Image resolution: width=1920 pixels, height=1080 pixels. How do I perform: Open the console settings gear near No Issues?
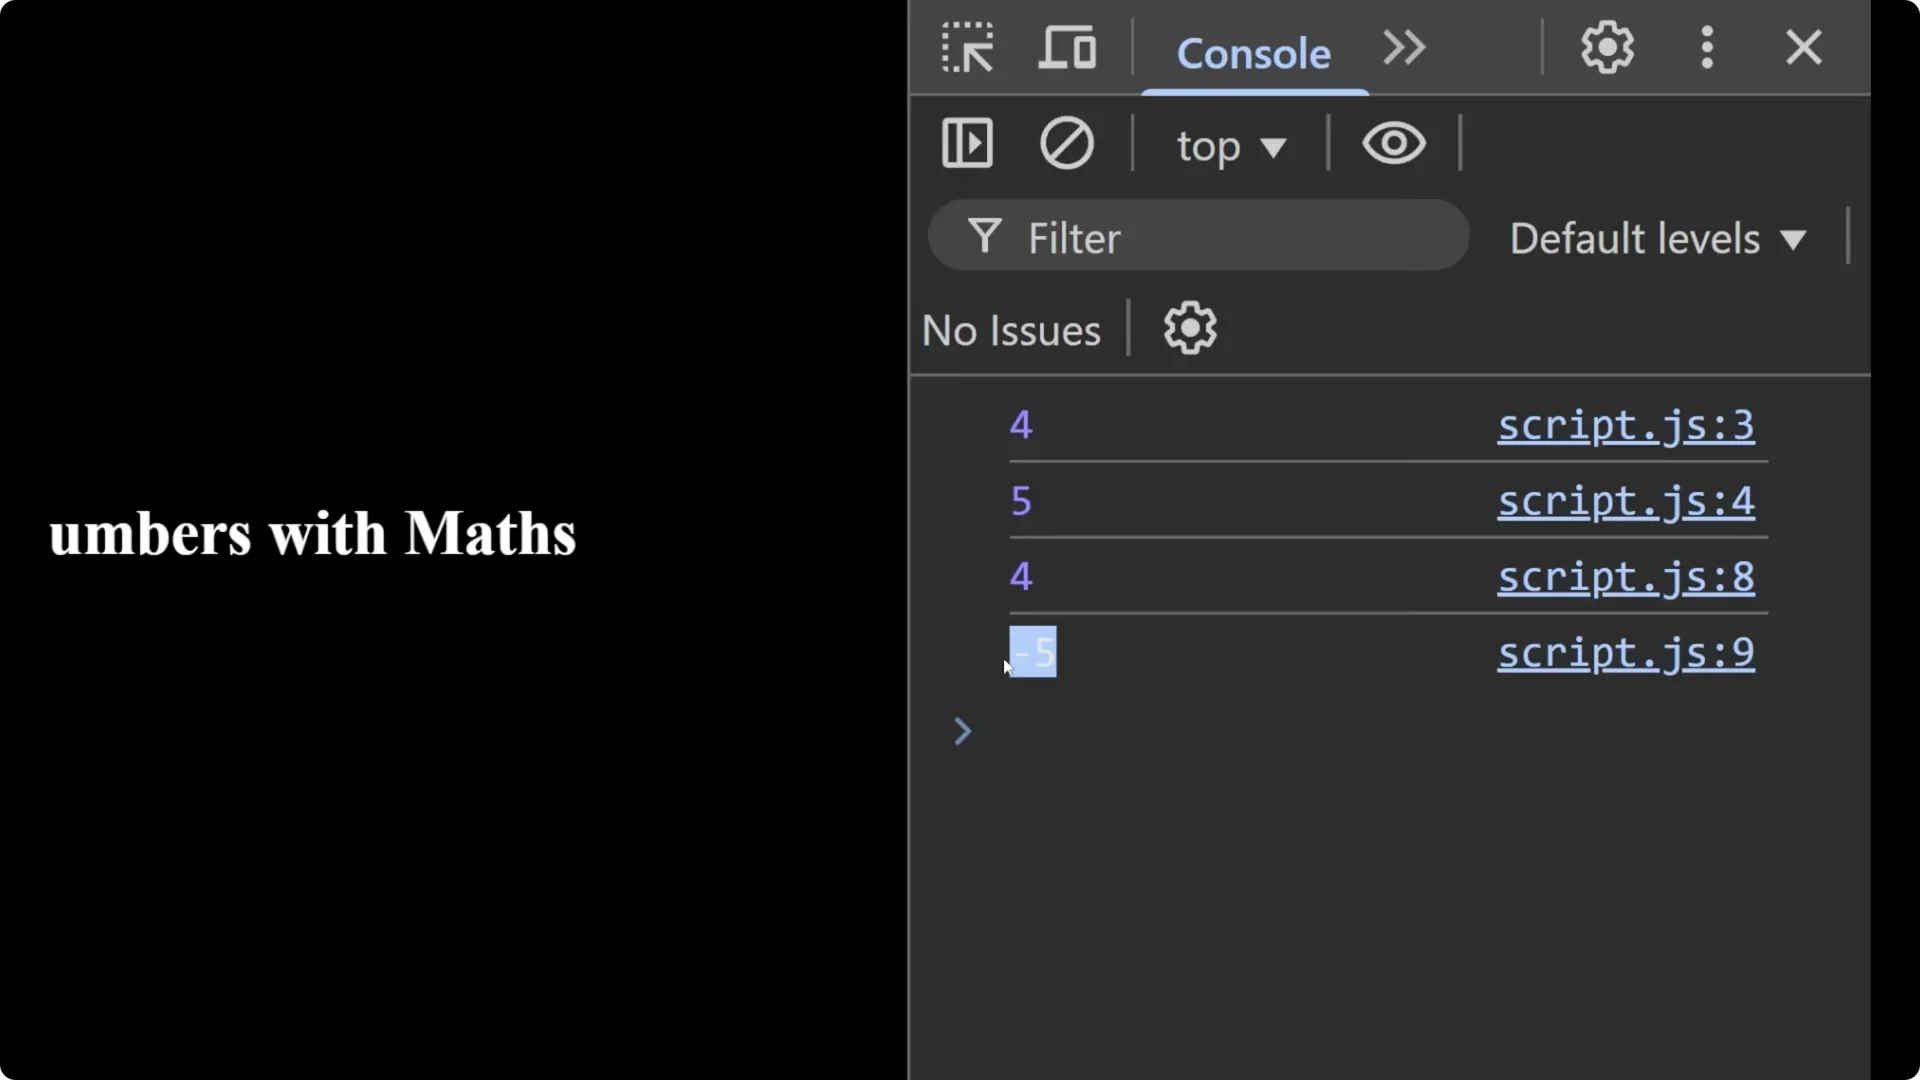1189,328
